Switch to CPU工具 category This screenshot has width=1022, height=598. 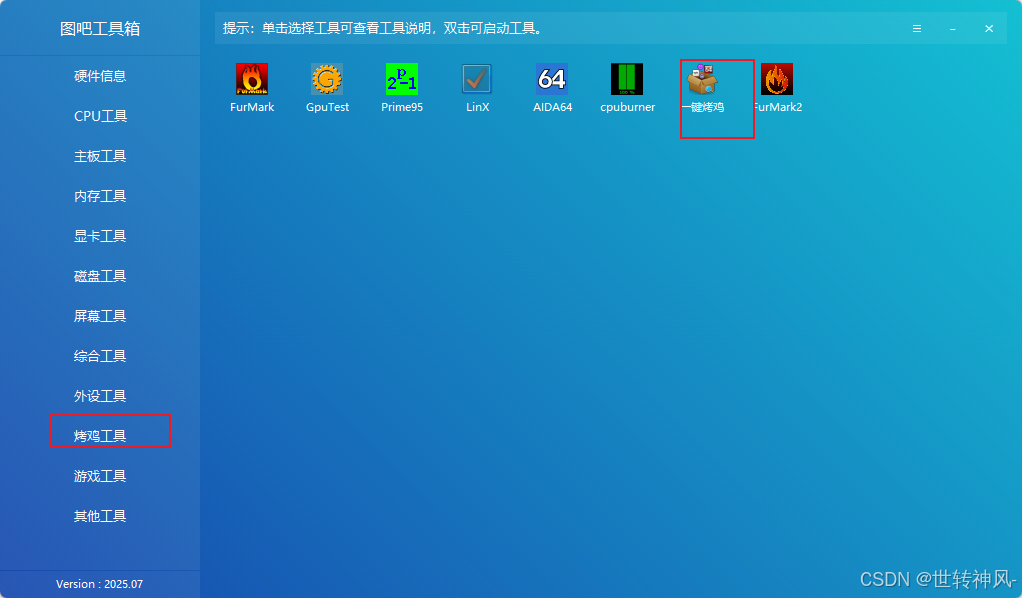100,116
